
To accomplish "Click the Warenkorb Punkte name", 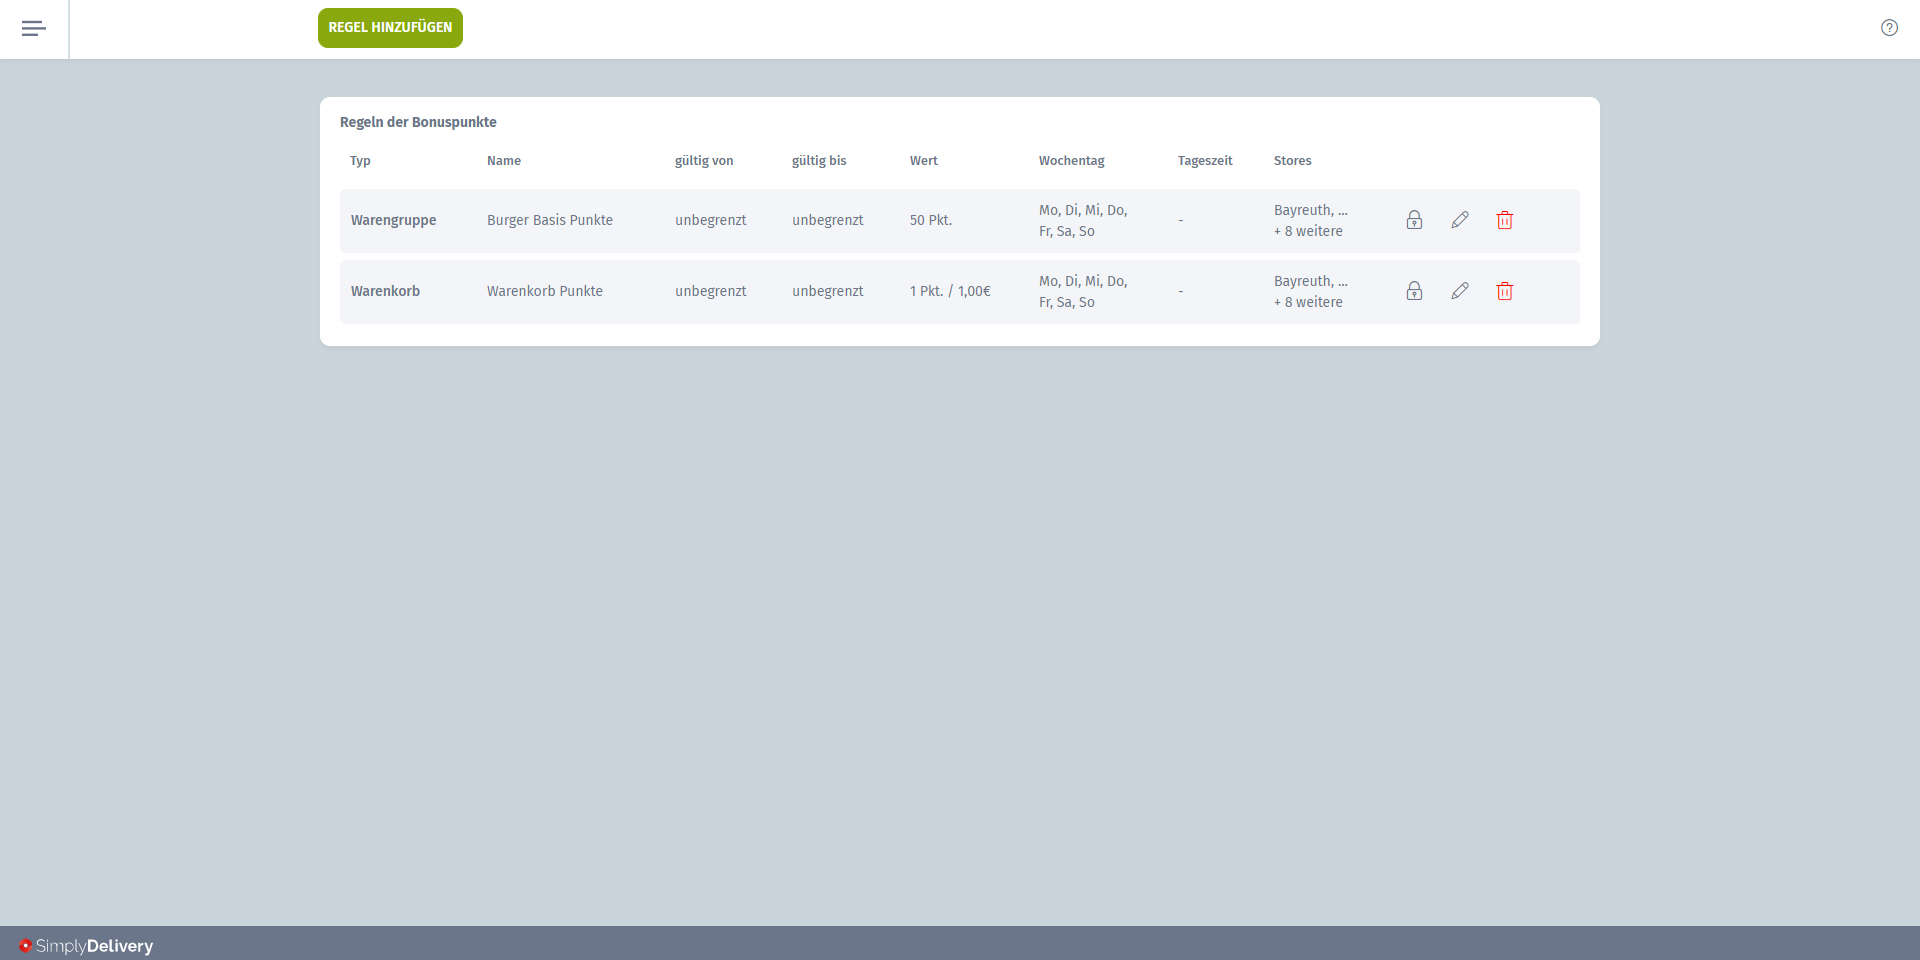I will (x=545, y=291).
